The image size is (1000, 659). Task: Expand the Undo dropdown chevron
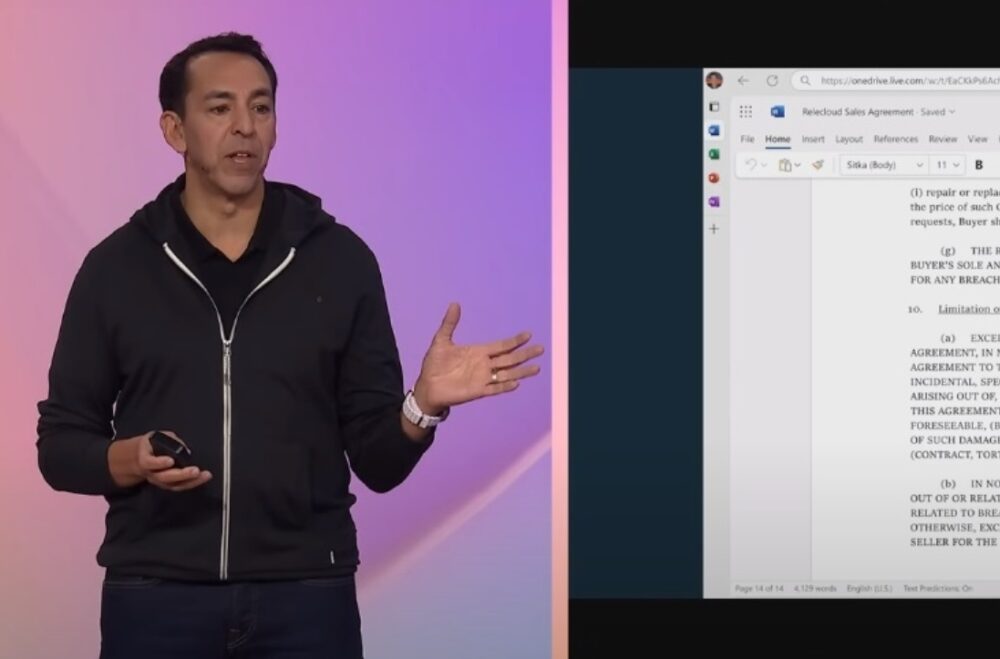click(764, 166)
